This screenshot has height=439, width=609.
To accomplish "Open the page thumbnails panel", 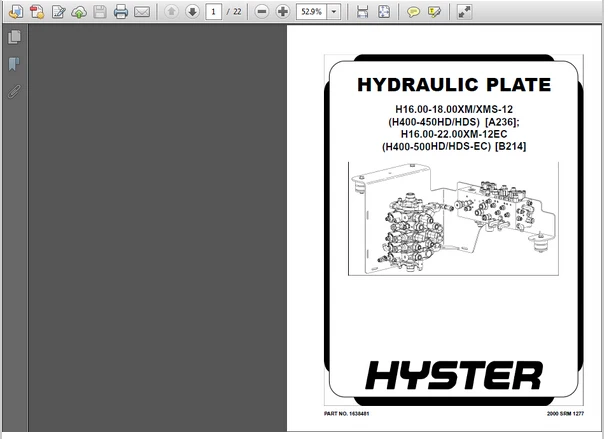I will tap(14, 37).
